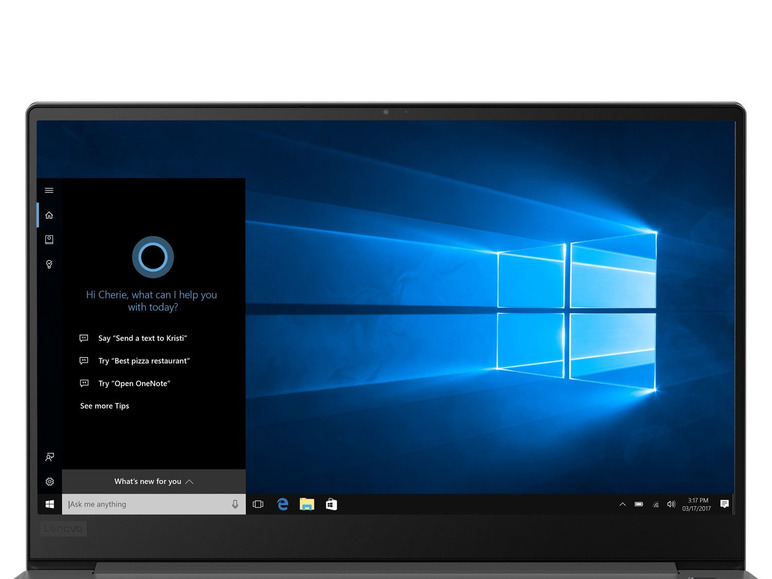772x579 pixels.
Task: Open the volume control in the tray
Action: pos(671,504)
